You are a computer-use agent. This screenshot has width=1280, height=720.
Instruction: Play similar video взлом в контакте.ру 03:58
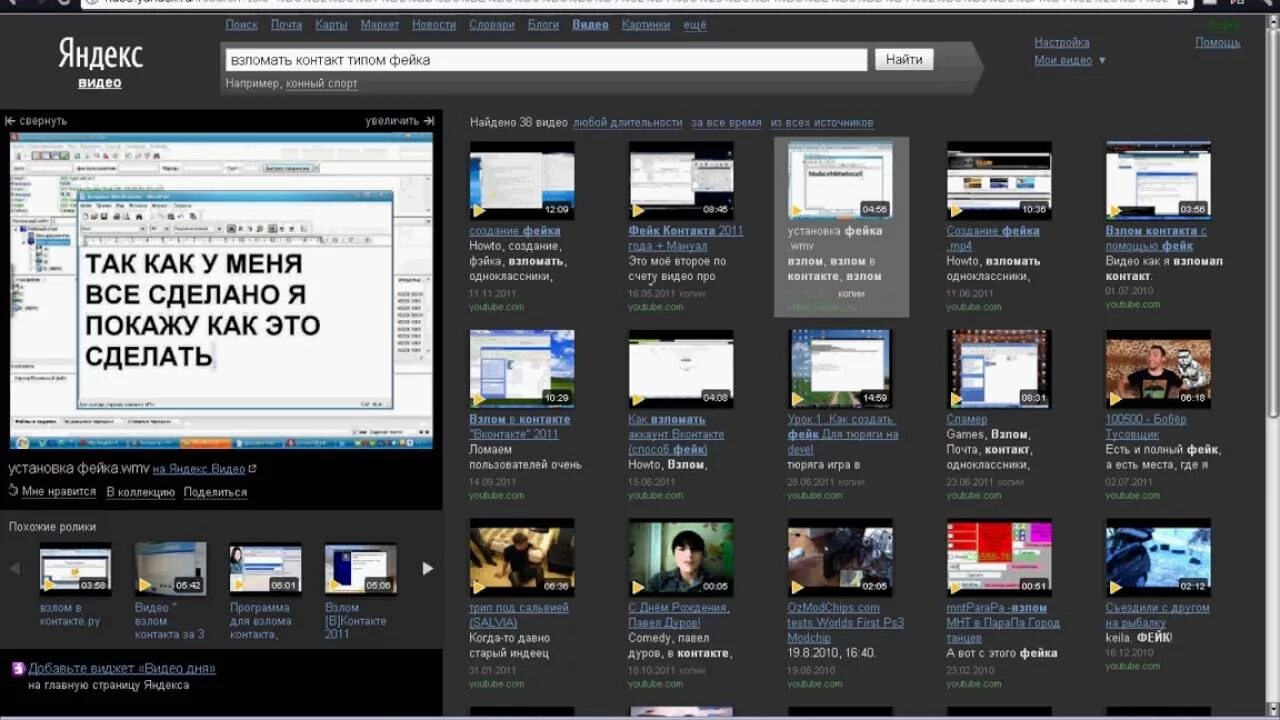coord(75,568)
